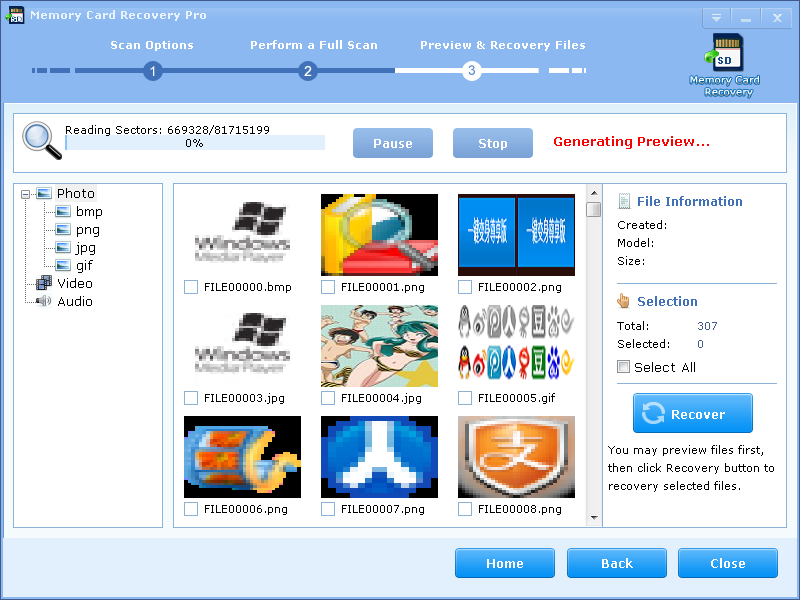This screenshot has height=600, width=800.
Task: Tick the checkbox for FILE00001.png
Action: point(328,287)
